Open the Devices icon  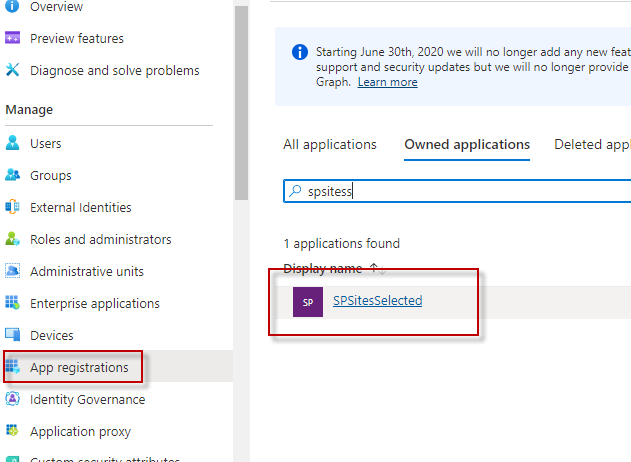13,335
